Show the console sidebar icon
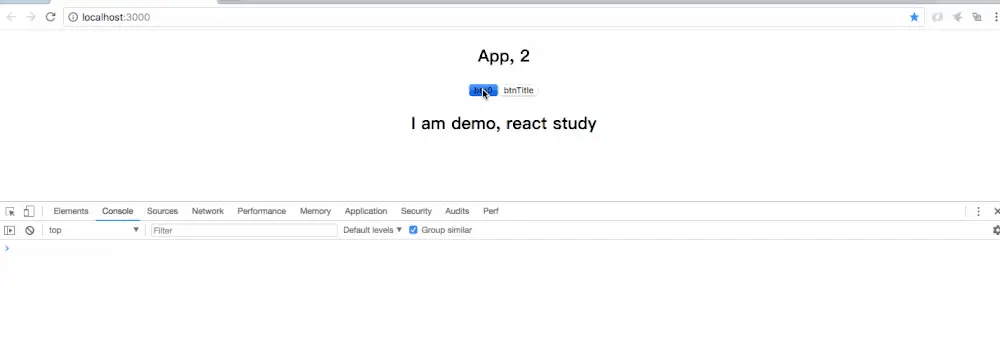This screenshot has height=362, width=1000. tap(10, 231)
